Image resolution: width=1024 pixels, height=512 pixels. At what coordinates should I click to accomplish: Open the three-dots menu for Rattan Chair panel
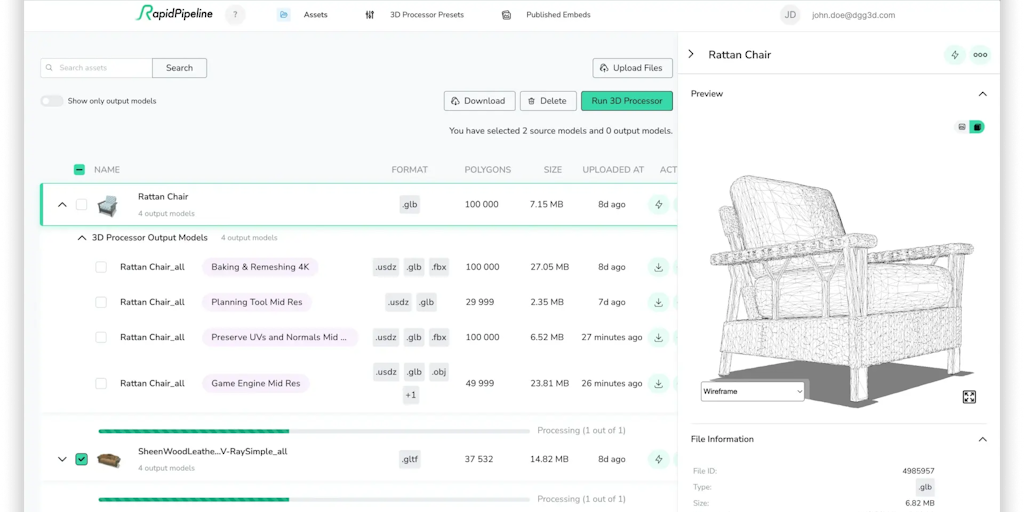tap(980, 55)
